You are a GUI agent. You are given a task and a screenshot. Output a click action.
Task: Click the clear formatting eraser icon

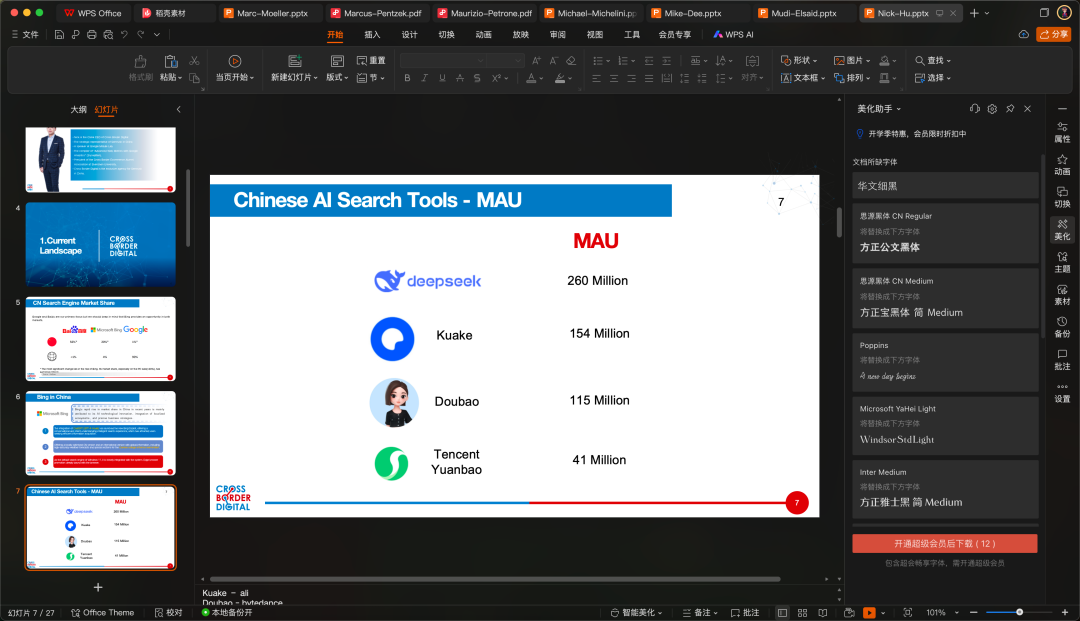pos(570,61)
